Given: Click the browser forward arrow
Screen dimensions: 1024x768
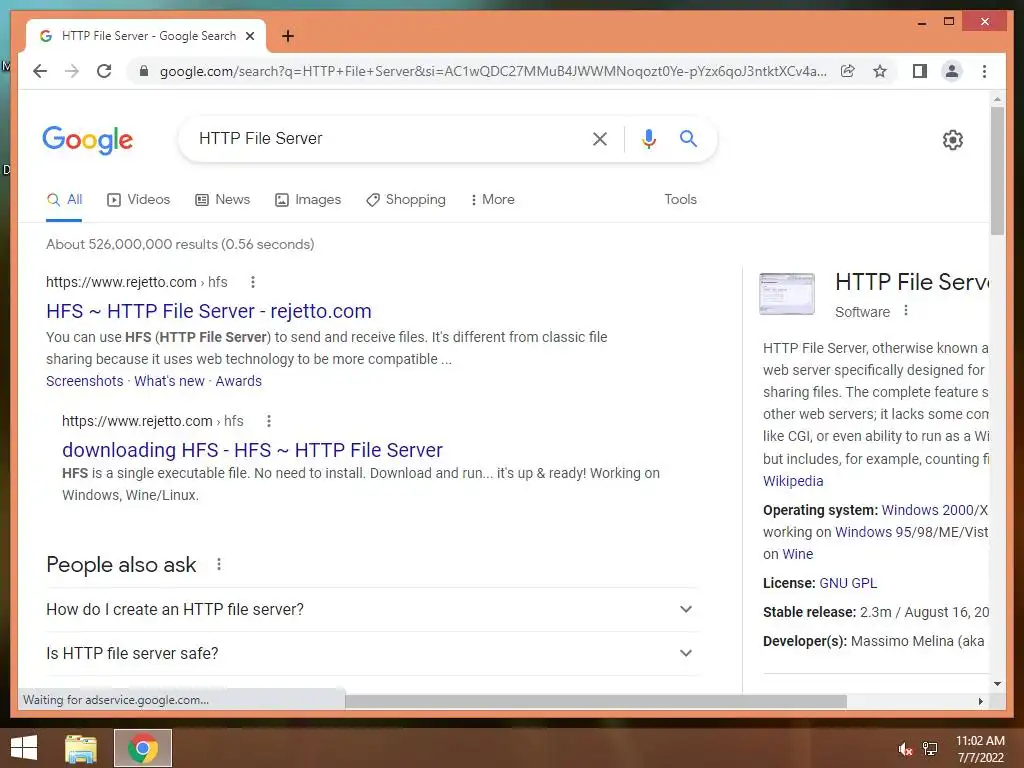Looking at the screenshot, I should click(72, 71).
